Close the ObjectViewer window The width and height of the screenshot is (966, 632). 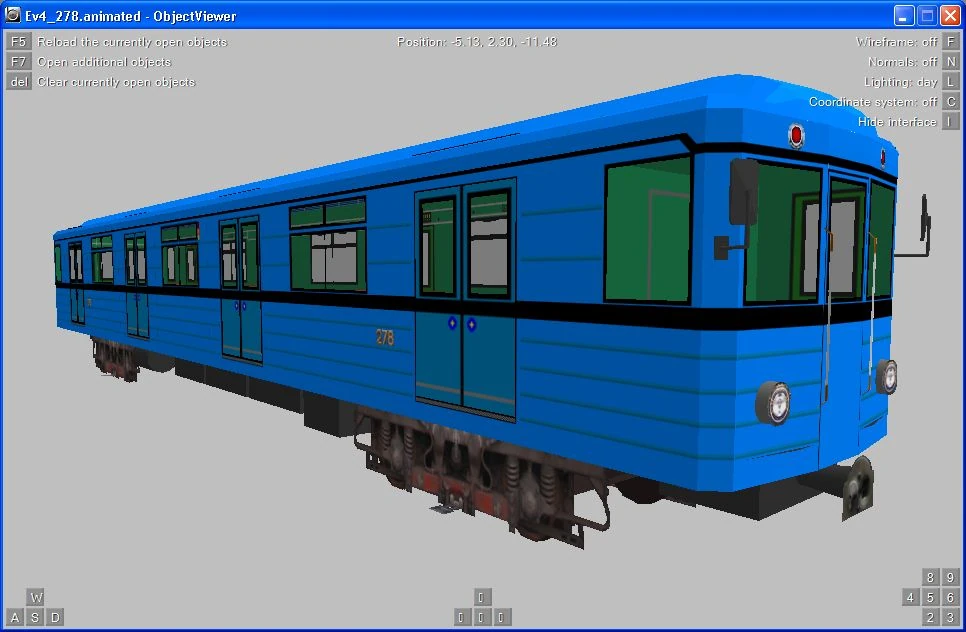(950, 15)
